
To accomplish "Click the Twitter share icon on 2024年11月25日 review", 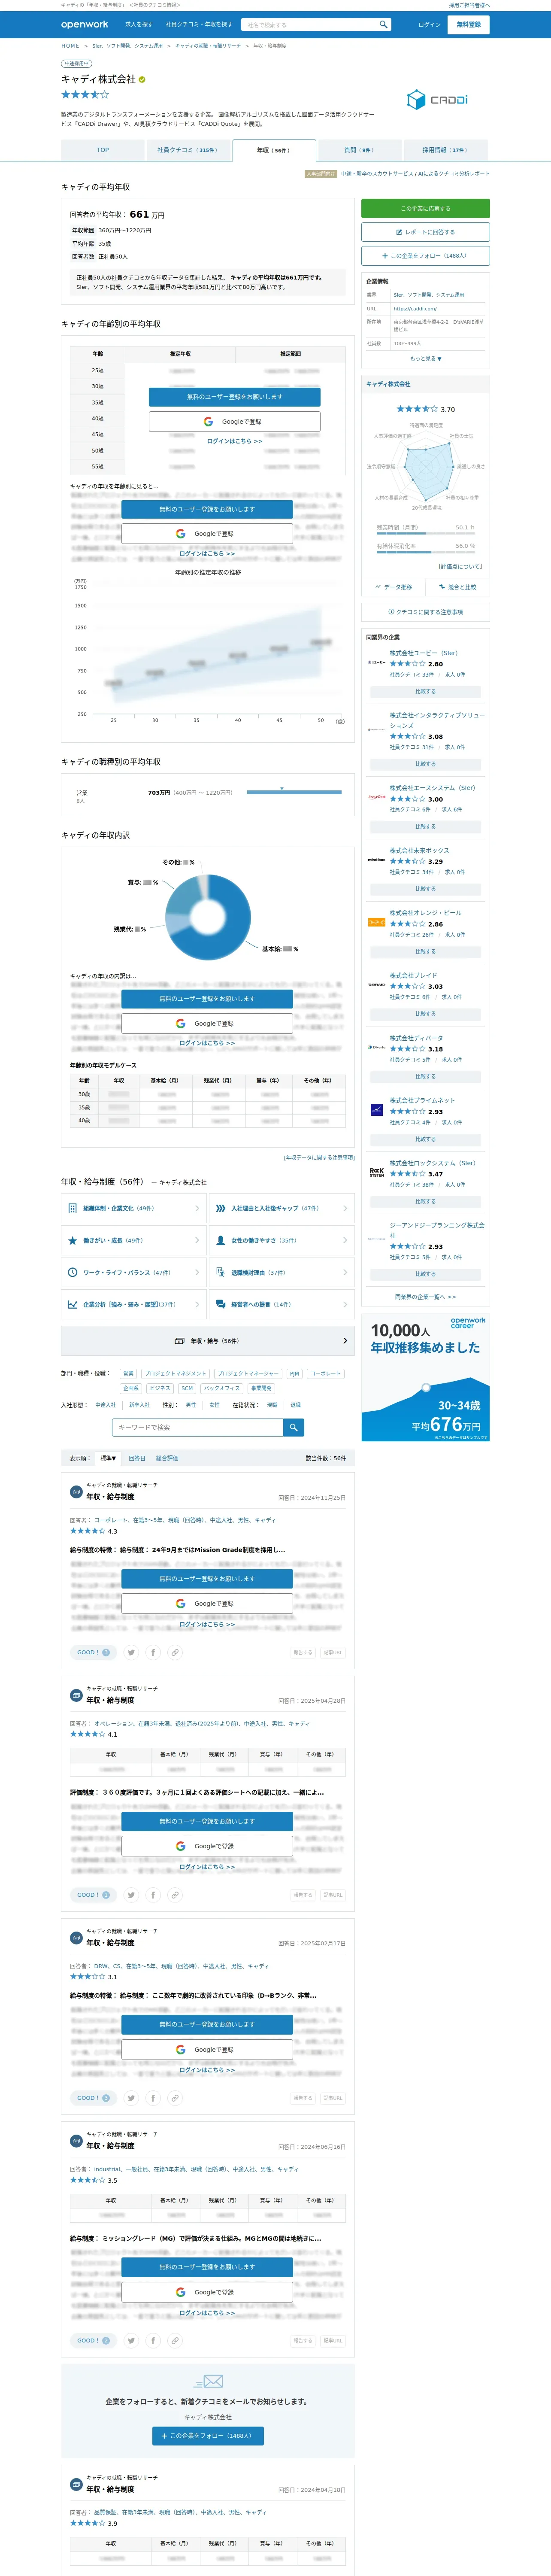I will pyautogui.click(x=131, y=1652).
